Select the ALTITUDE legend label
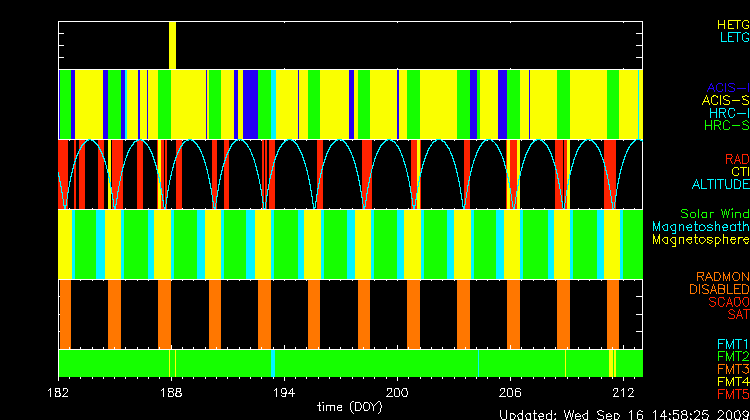Viewport: 750px width, 420px height. (720, 185)
